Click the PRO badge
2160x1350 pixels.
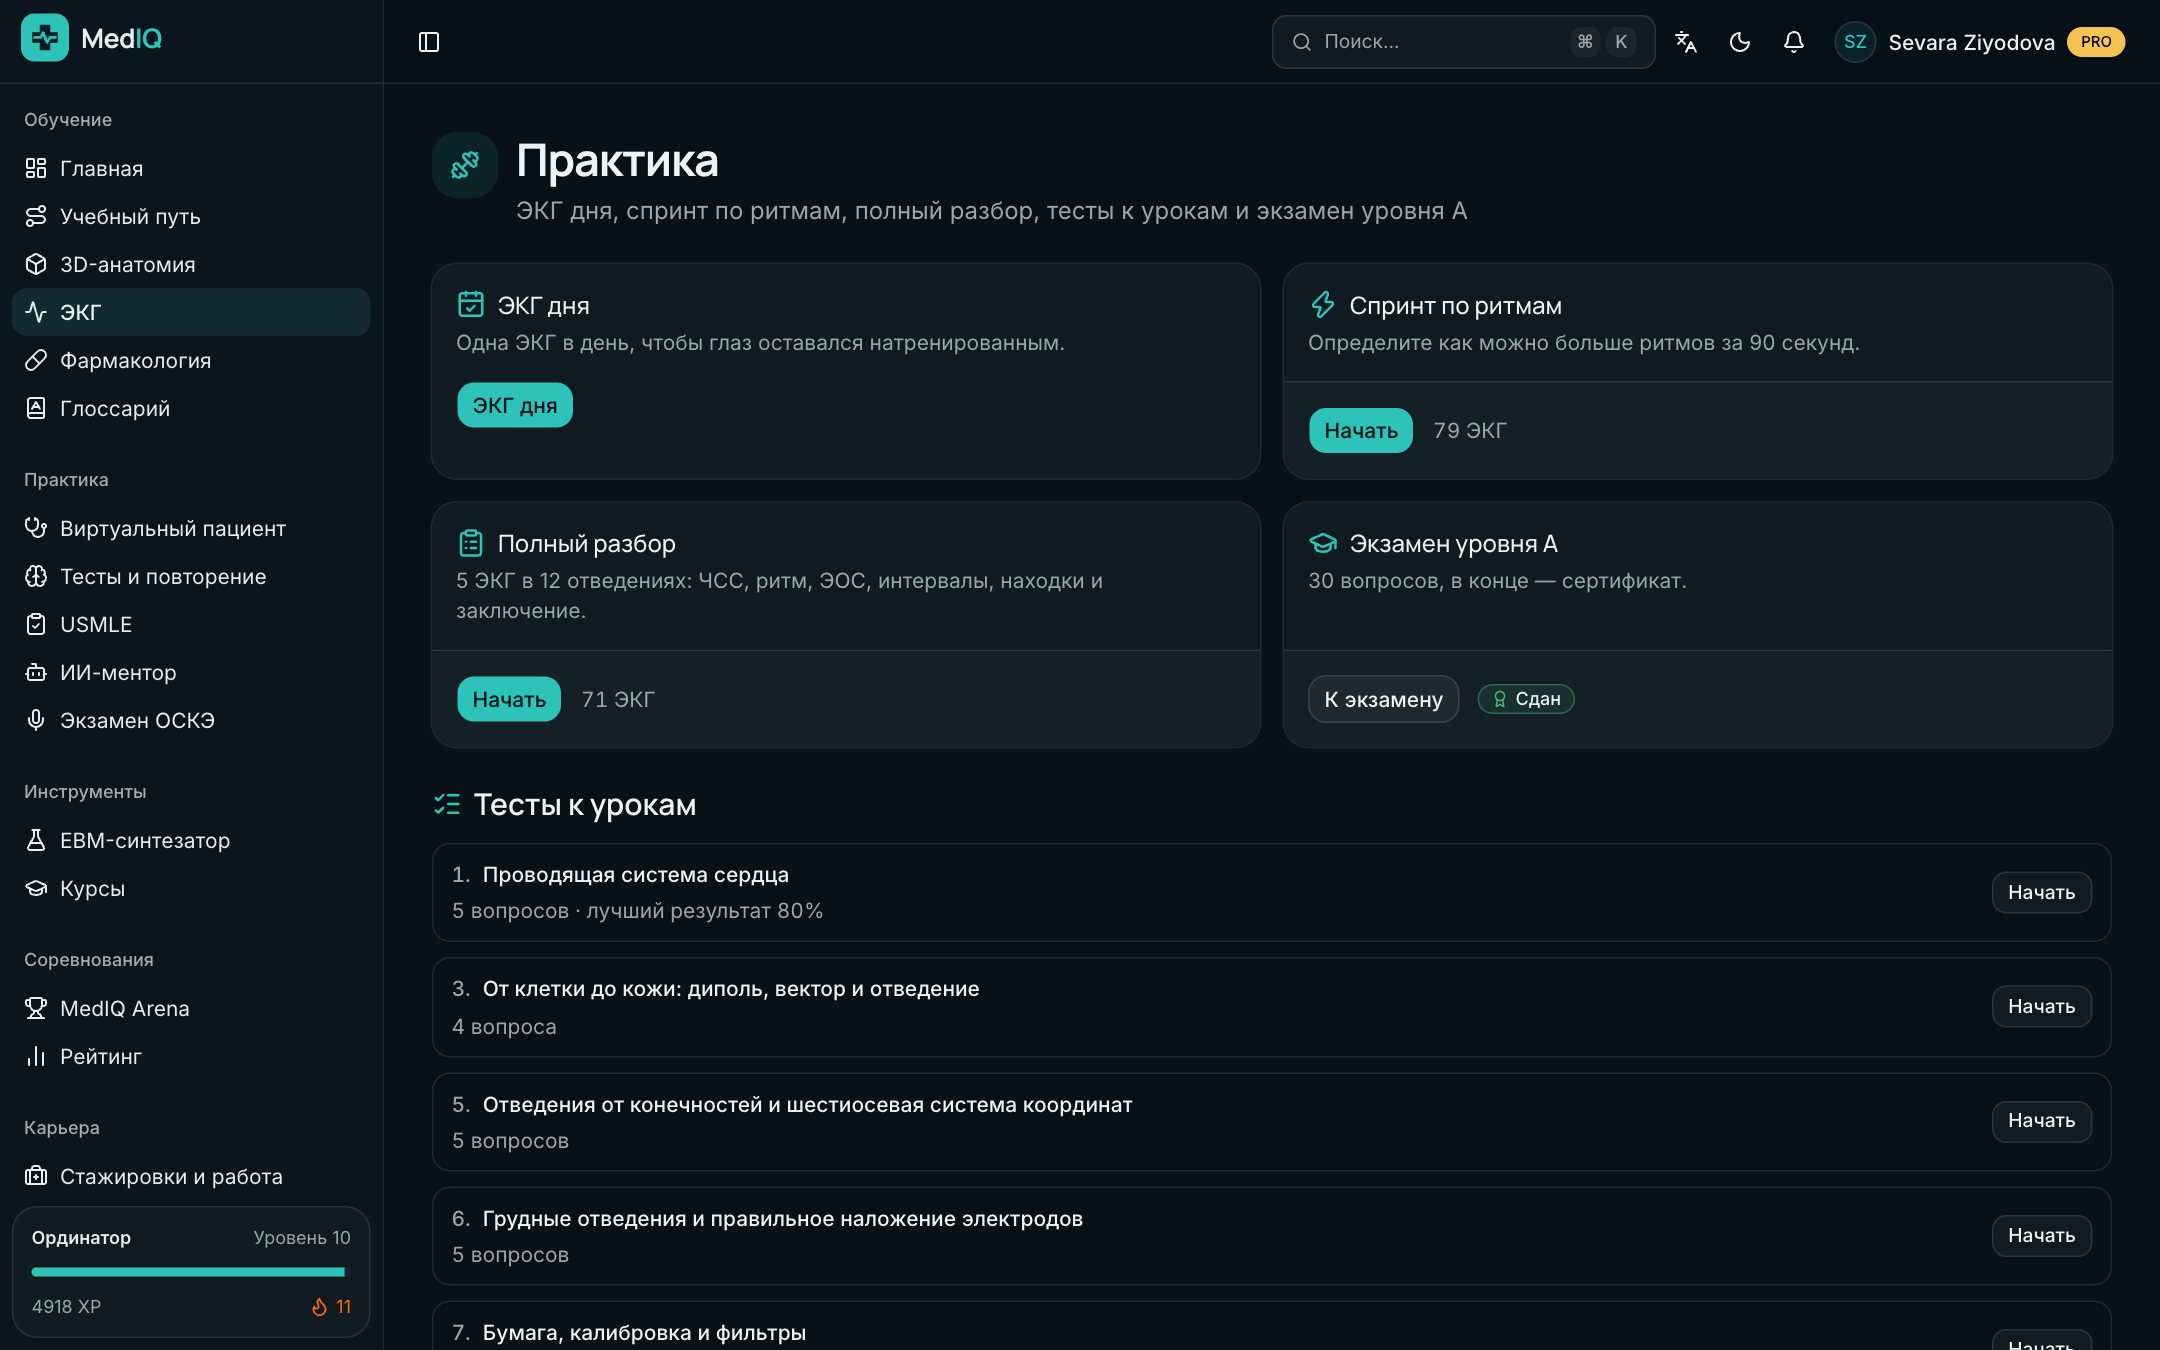(x=2096, y=42)
